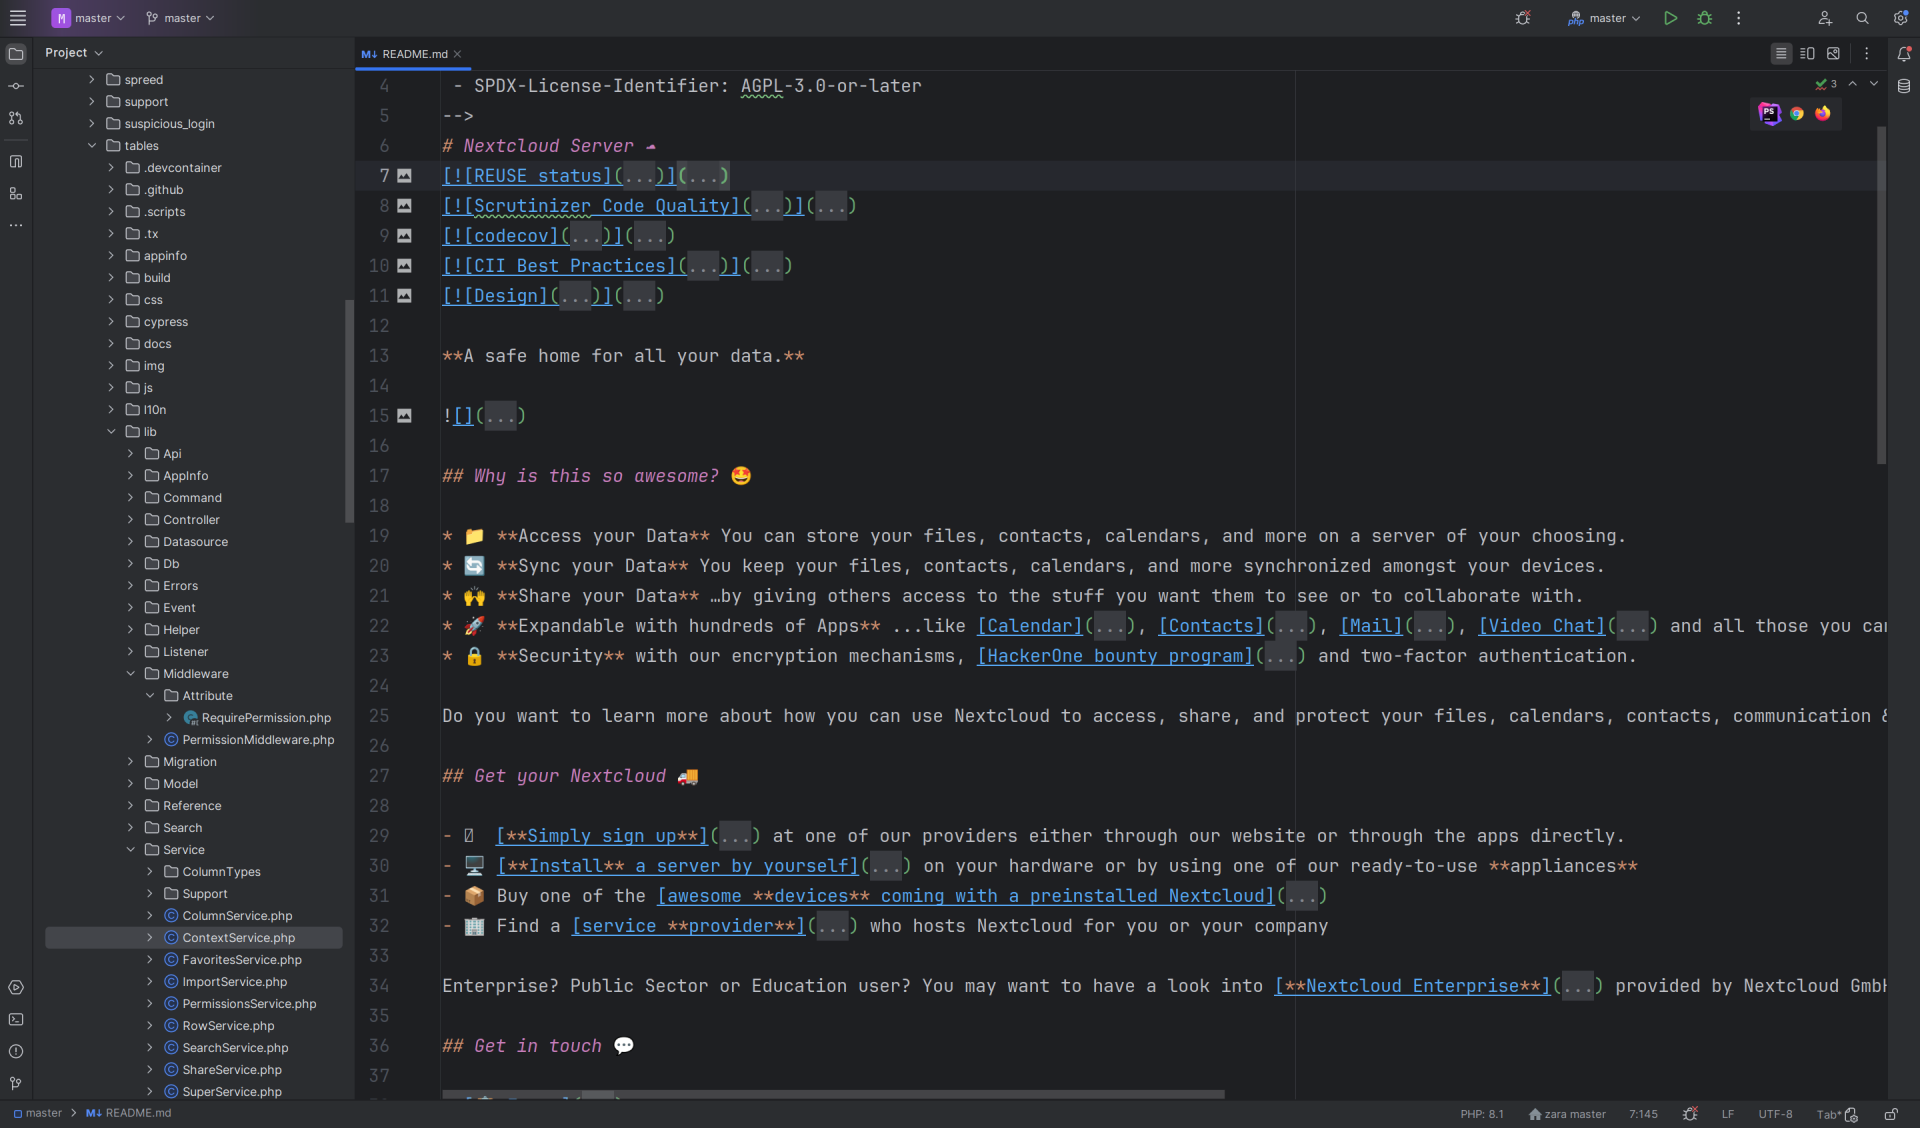This screenshot has height=1128, width=1920.
Task: Open IDE settings gear
Action: point(1900,18)
